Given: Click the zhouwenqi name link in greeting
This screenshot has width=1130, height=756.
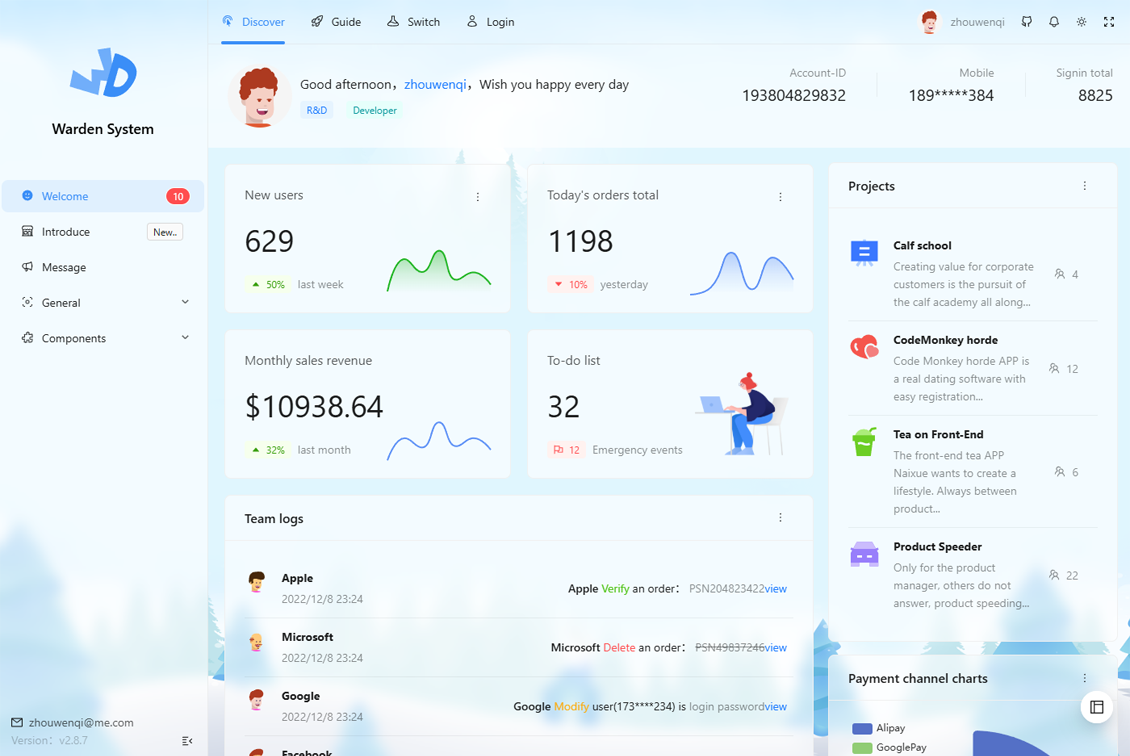Looking at the screenshot, I should (x=435, y=85).
